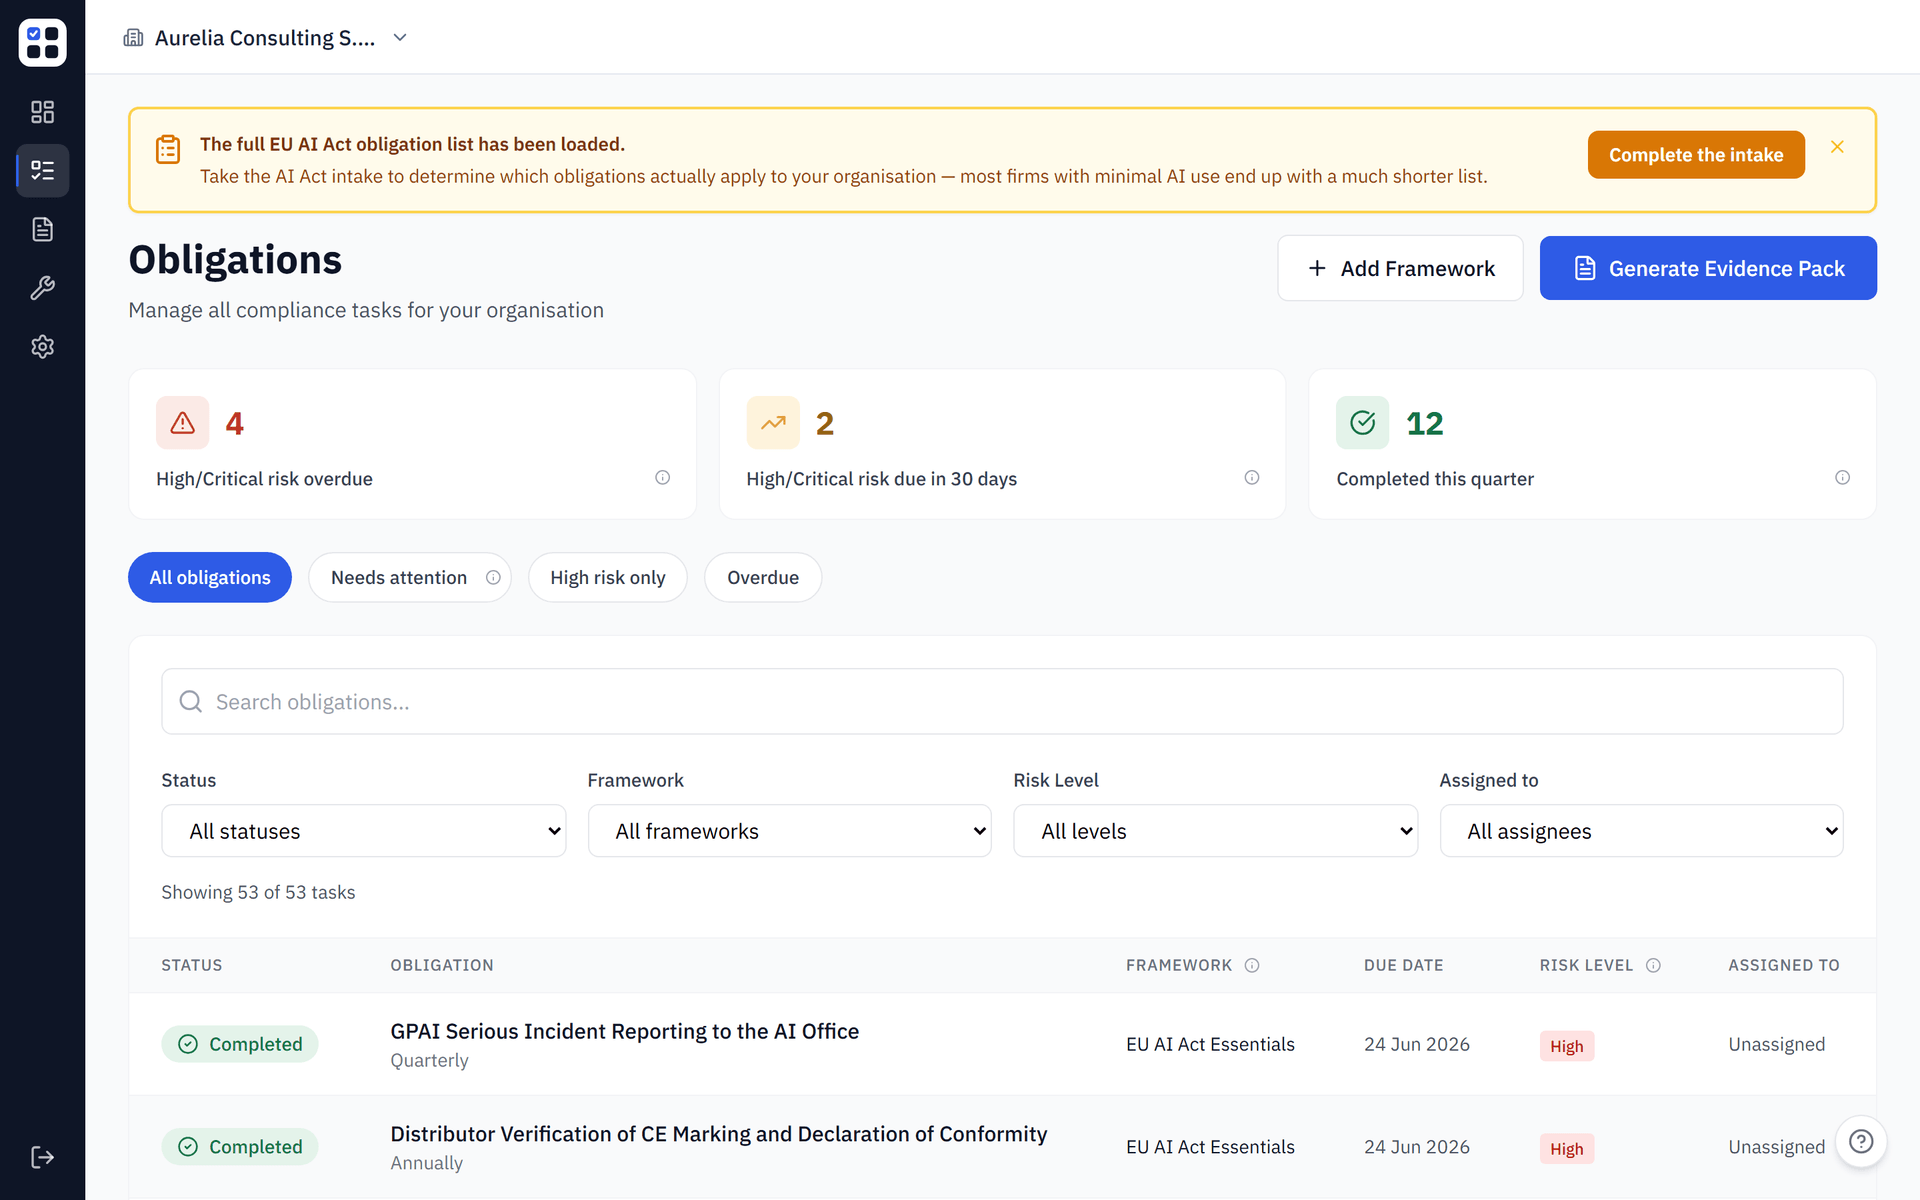Click High risk badge in Distributor Verification row
This screenshot has height=1200, width=1920.
coord(1567,1149)
